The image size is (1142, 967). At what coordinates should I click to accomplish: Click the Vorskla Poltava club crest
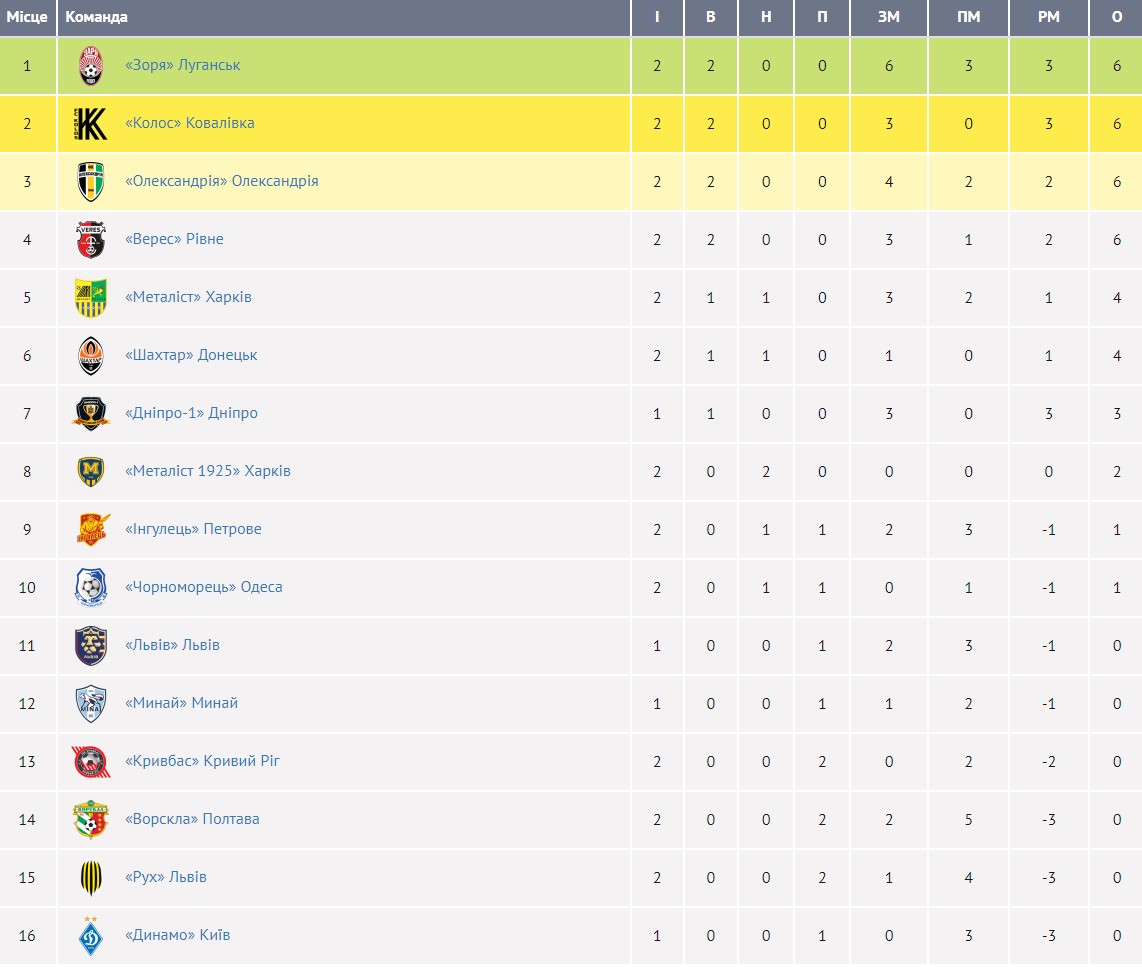pos(91,820)
